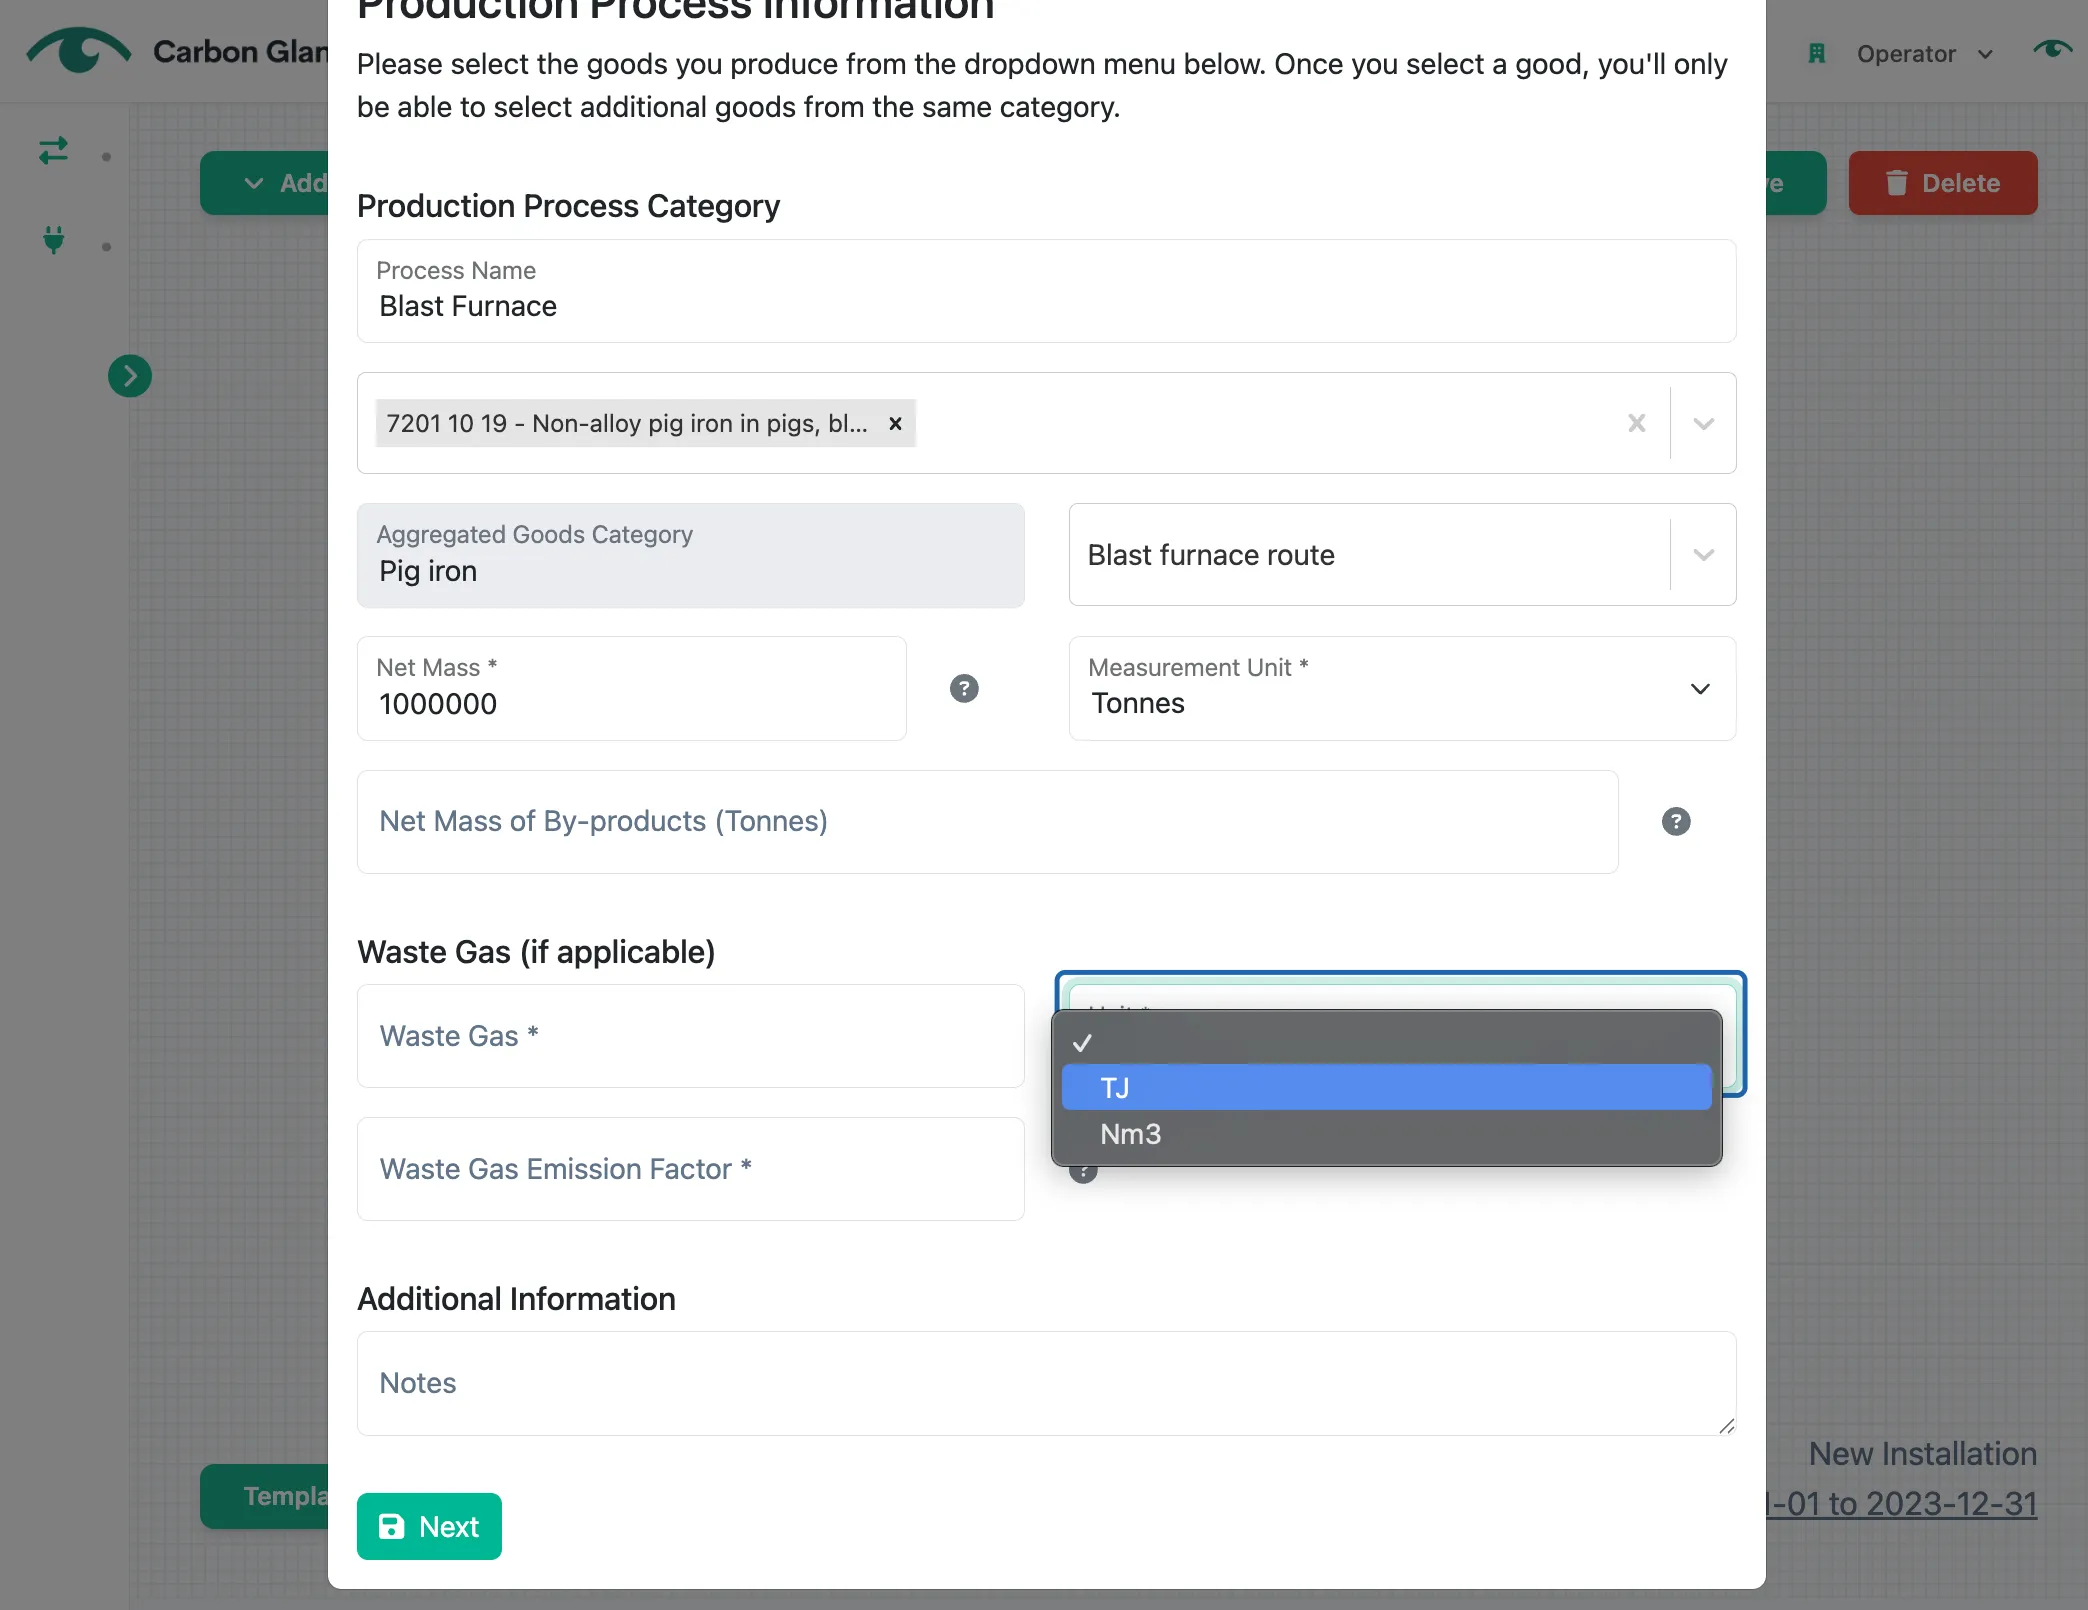Click the red Delete button
Viewport: 2088px width, 1610px height.
click(1942, 183)
